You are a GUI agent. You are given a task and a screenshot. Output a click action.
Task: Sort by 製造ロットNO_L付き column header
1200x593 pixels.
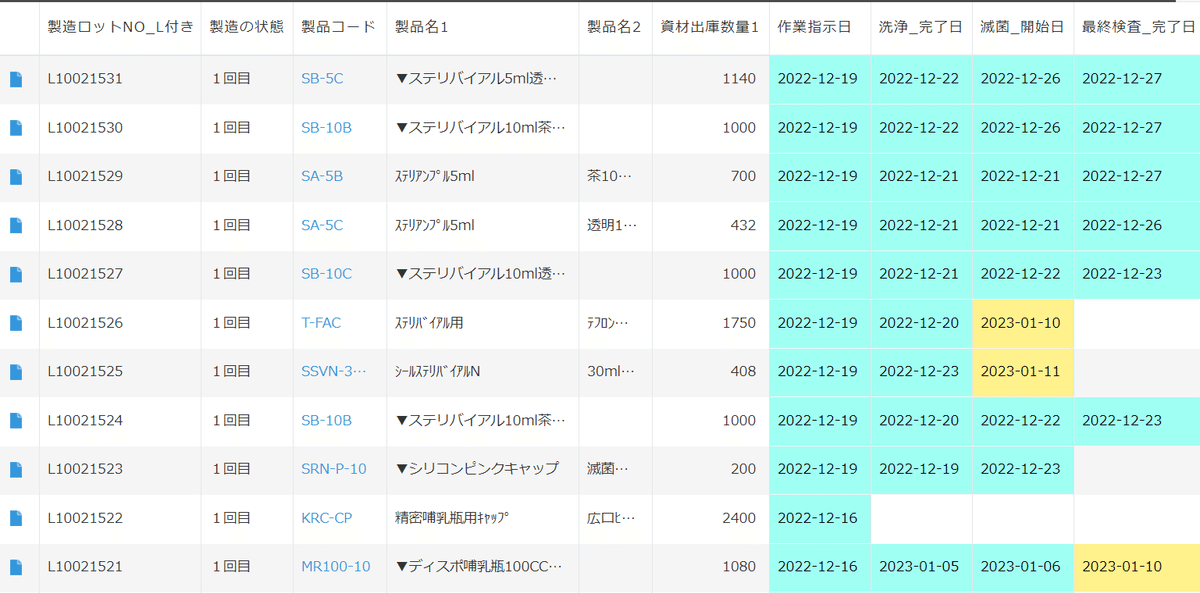[121, 27]
